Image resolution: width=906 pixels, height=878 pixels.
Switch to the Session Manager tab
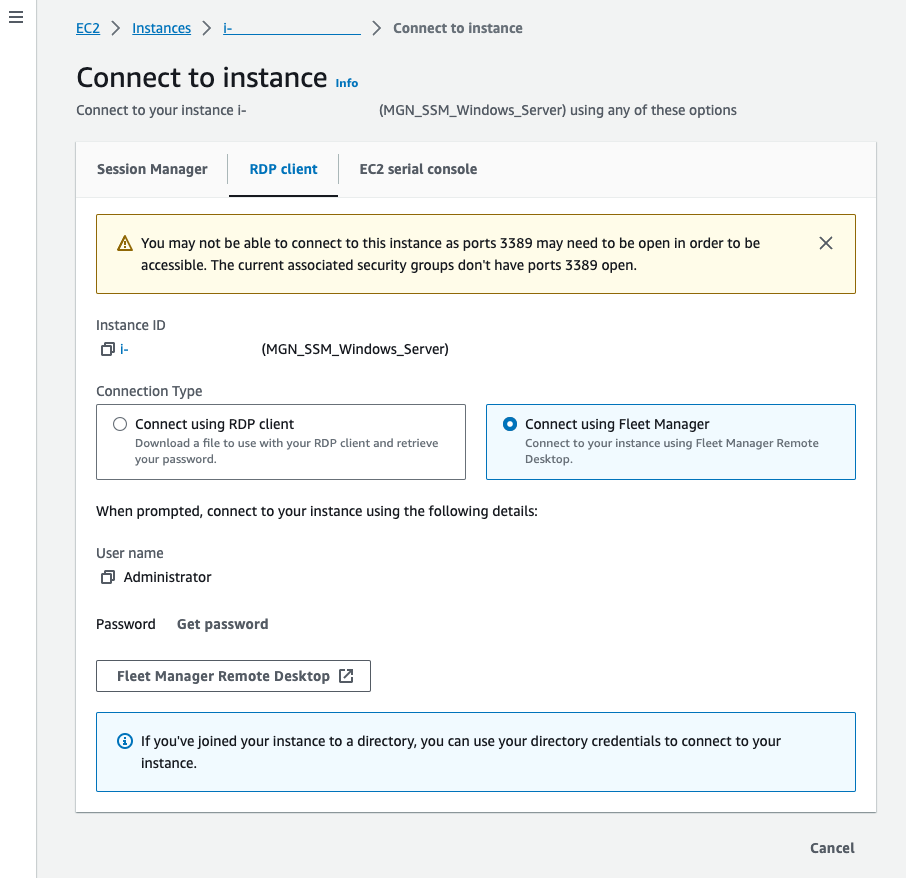(x=152, y=169)
